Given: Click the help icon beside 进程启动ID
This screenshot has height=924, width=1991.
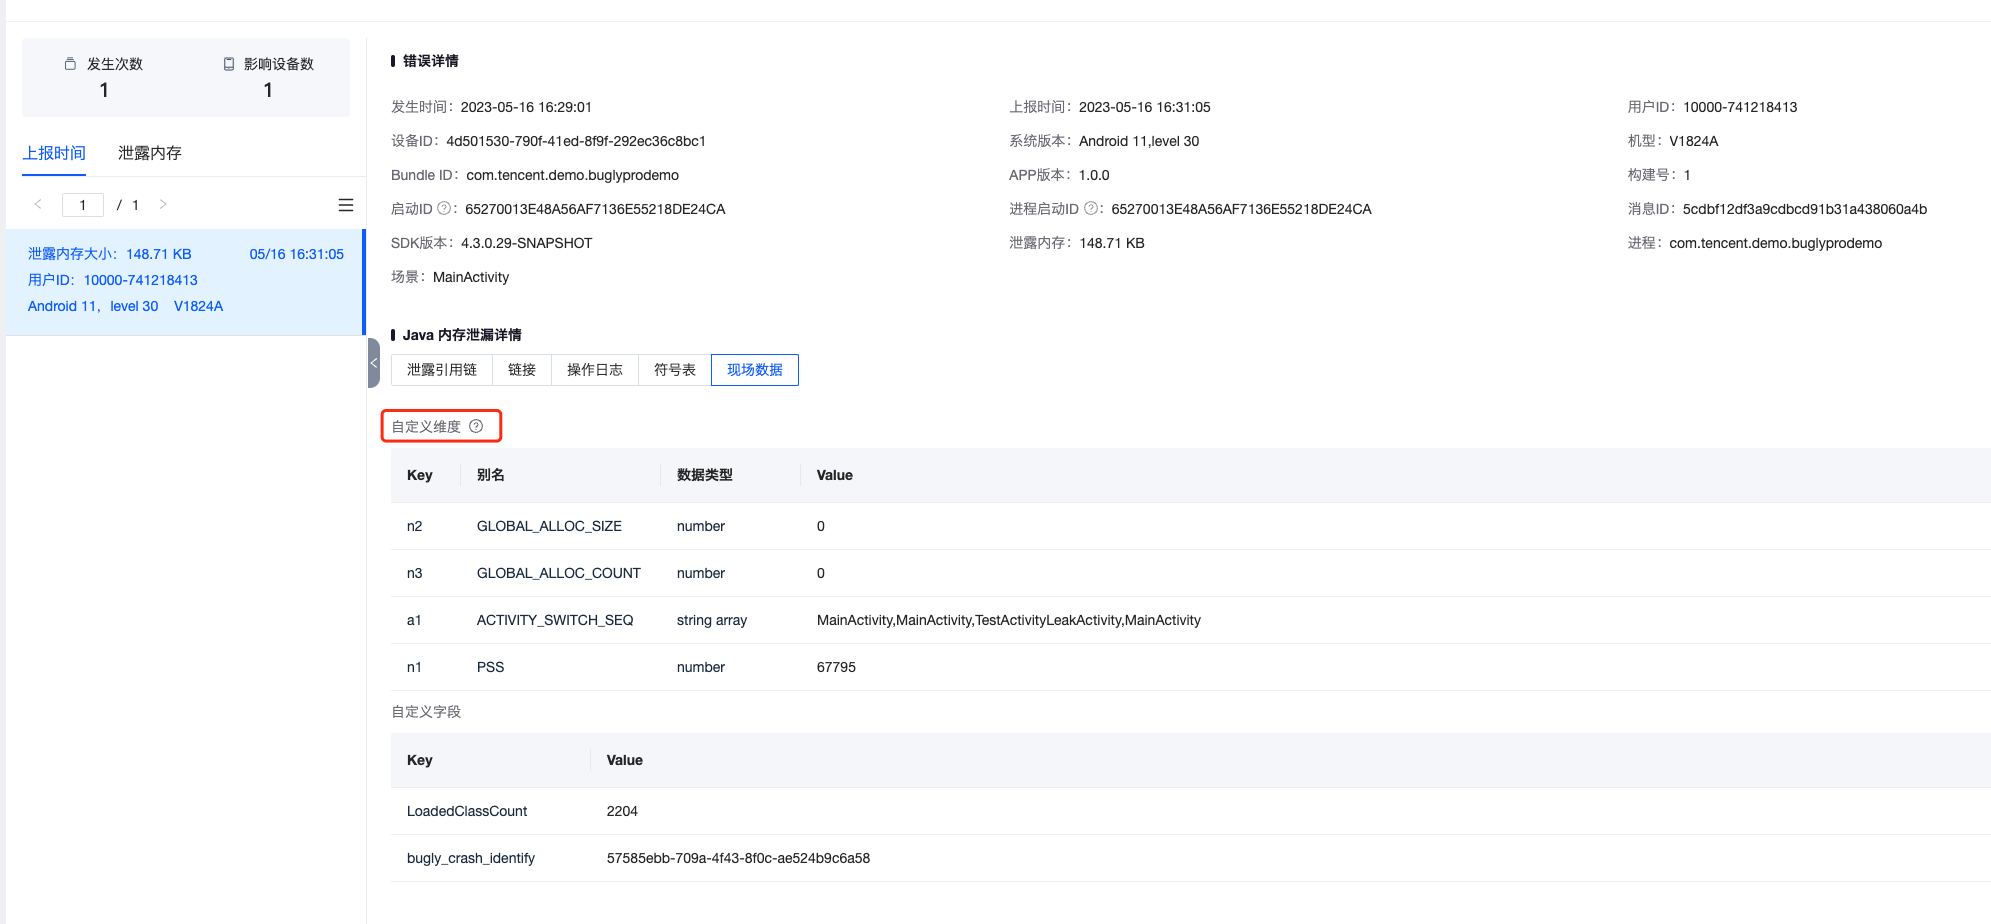Looking at the screenshot, I should click(x=1091, y=209).
